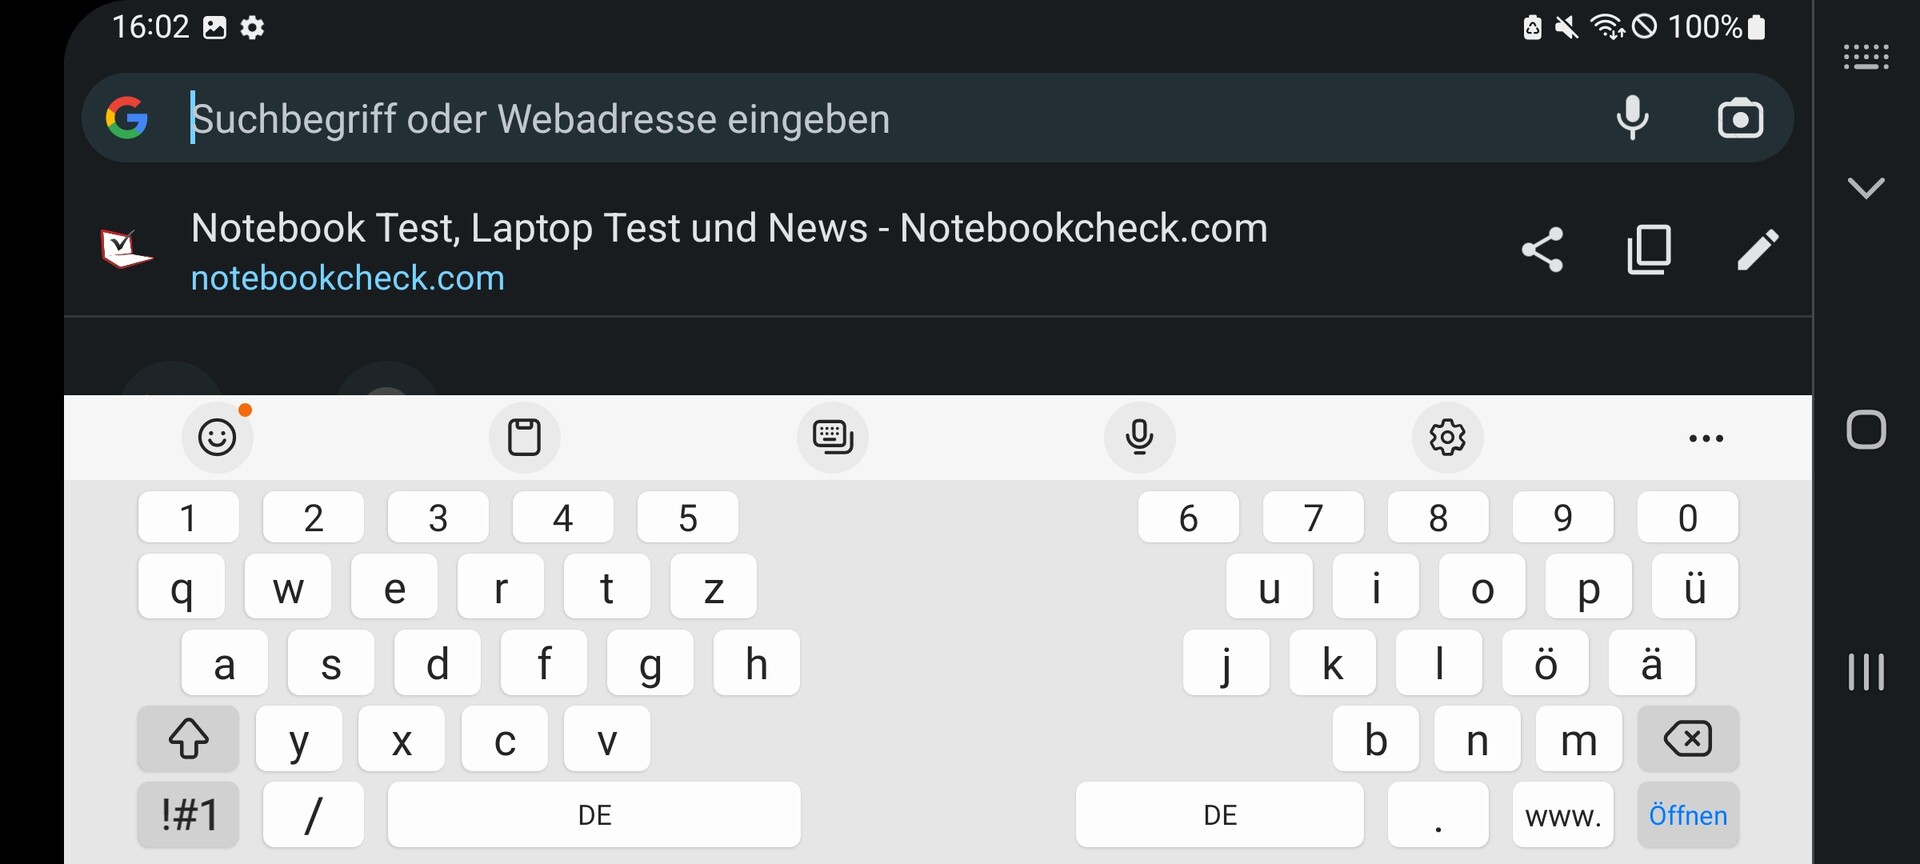Open Google Lens camera search
Image resolution: width=1920 pixels, height=864 pixels.
point(1740,118)
